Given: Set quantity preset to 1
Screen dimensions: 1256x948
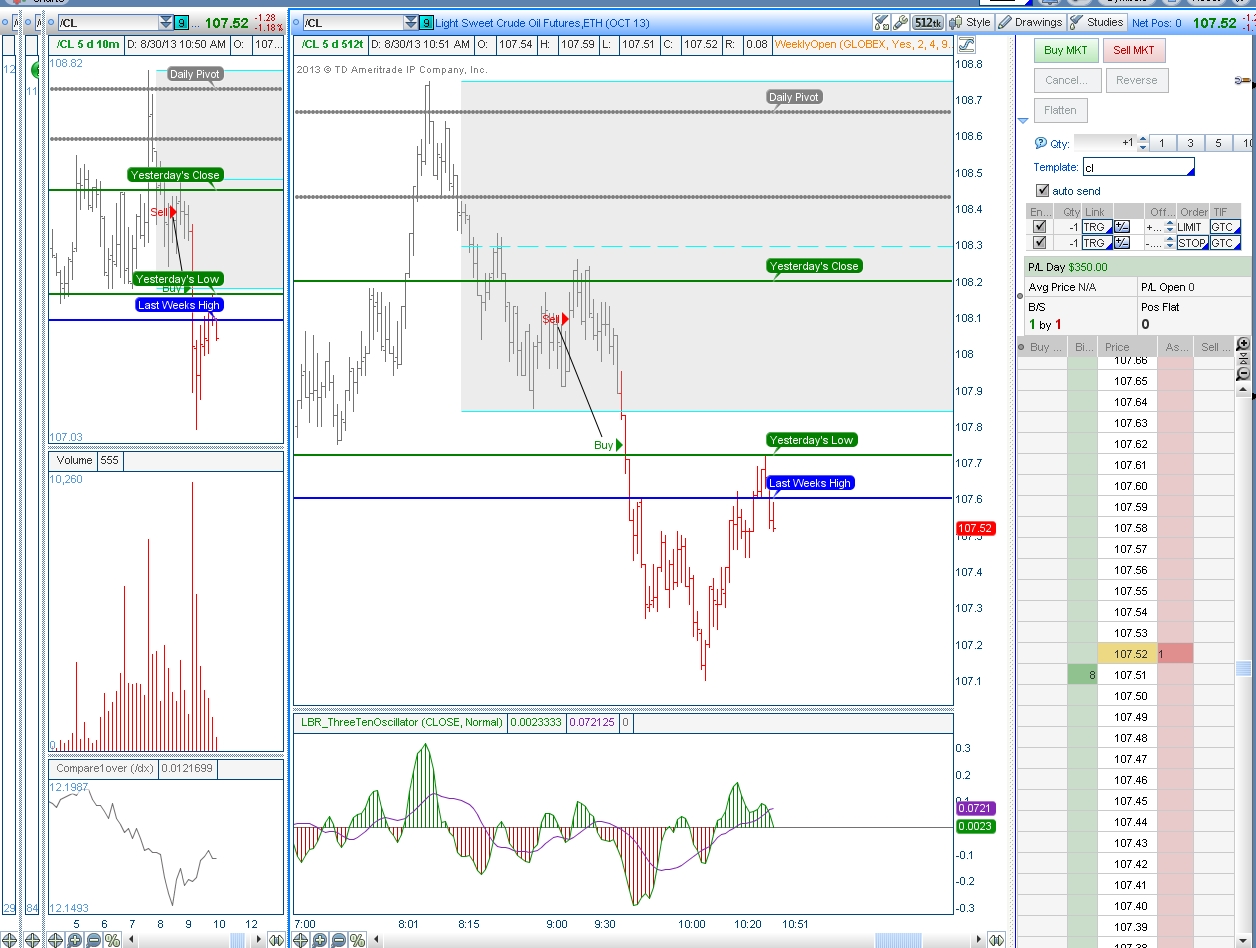Looking at the screenshot, I should point(1161,143).
